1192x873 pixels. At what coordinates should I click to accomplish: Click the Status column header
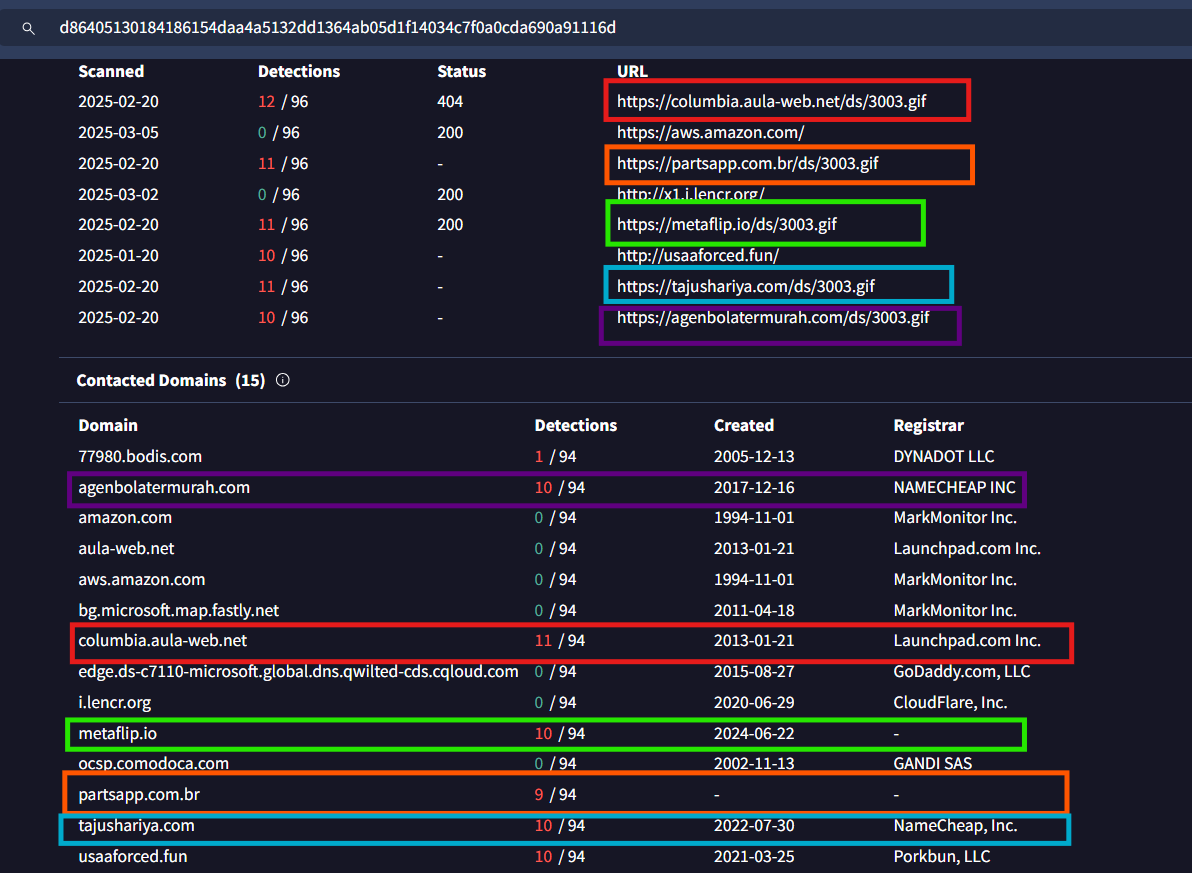click(x=461, y=71)
